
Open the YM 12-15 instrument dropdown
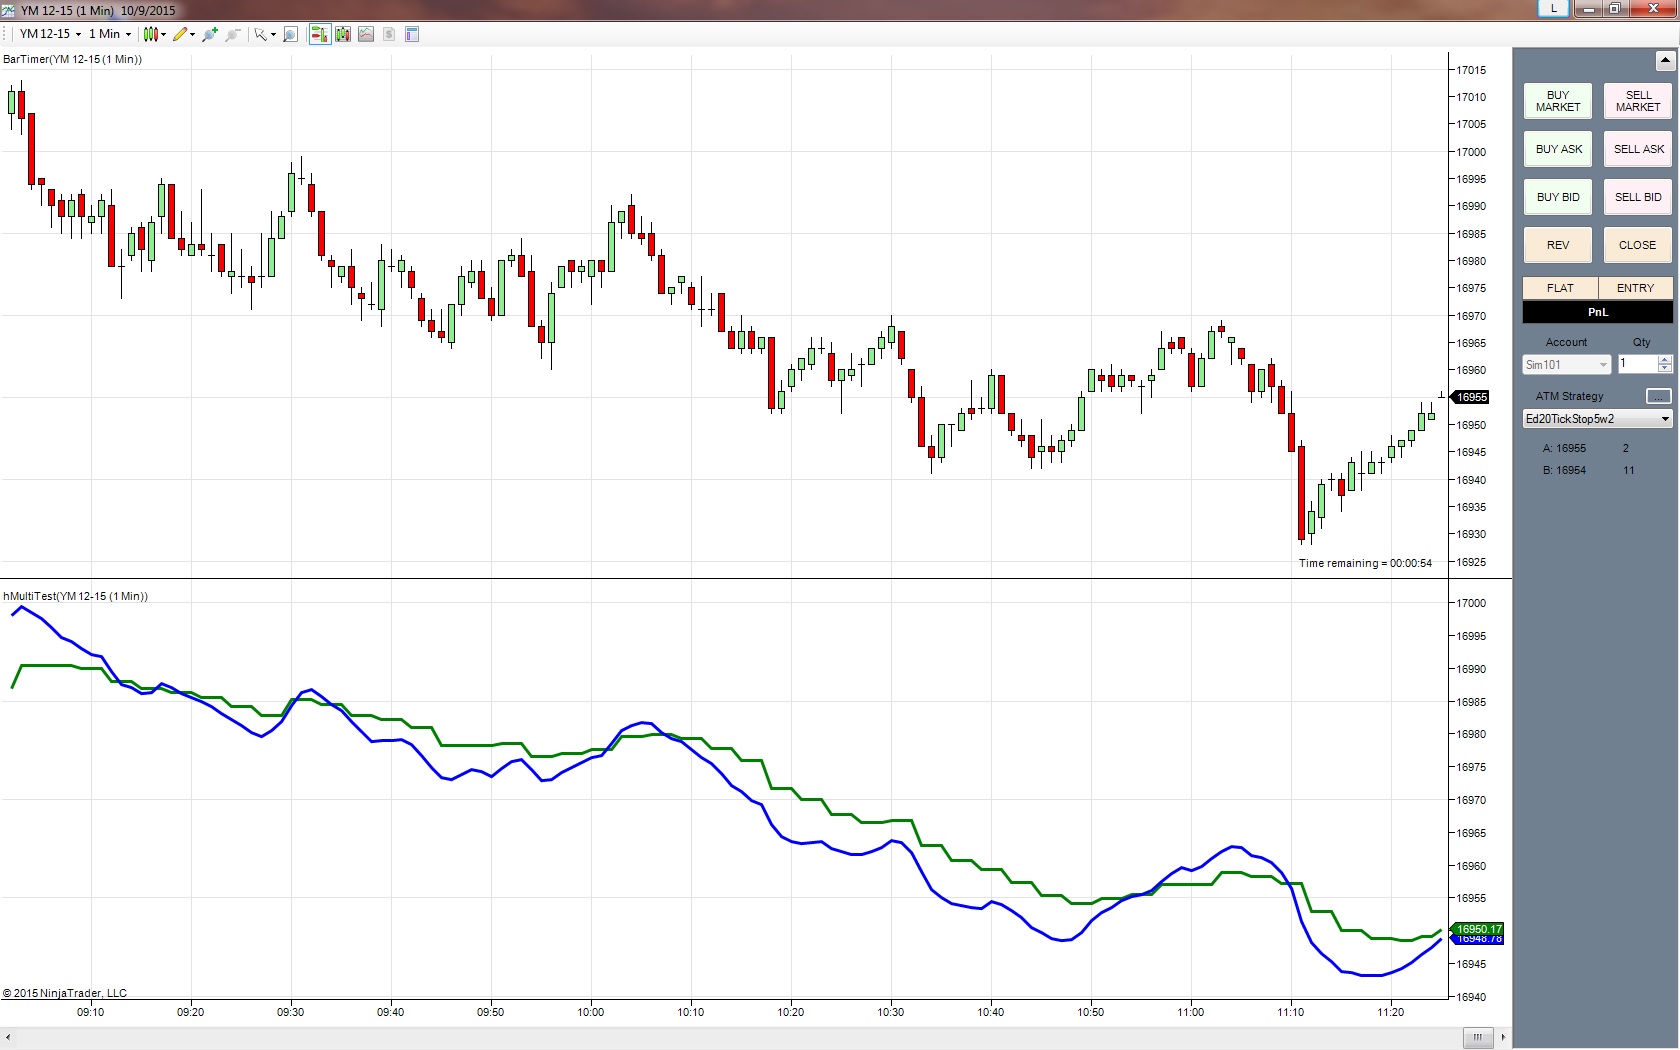(x=50, y=34)
